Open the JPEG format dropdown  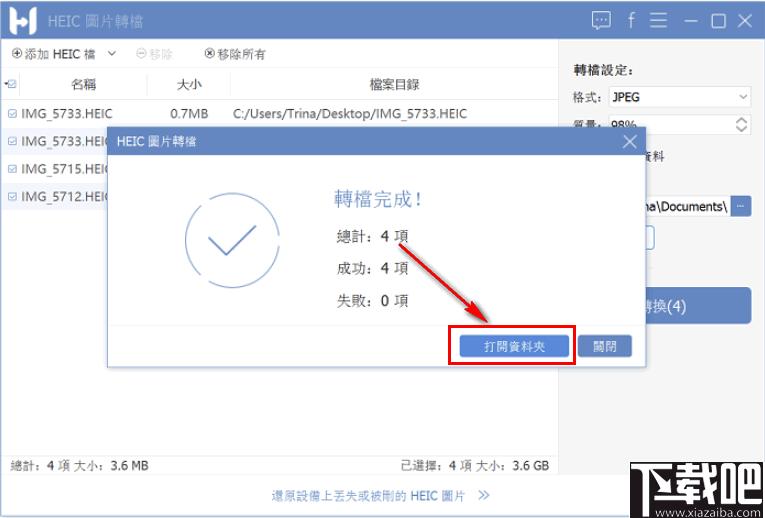click(x=680, y=97)
